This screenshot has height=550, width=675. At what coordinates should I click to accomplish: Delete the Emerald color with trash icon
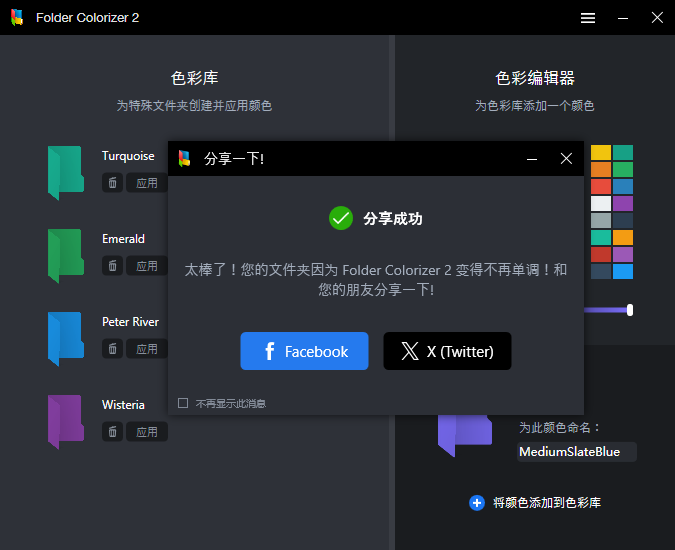tap(113, 266)
